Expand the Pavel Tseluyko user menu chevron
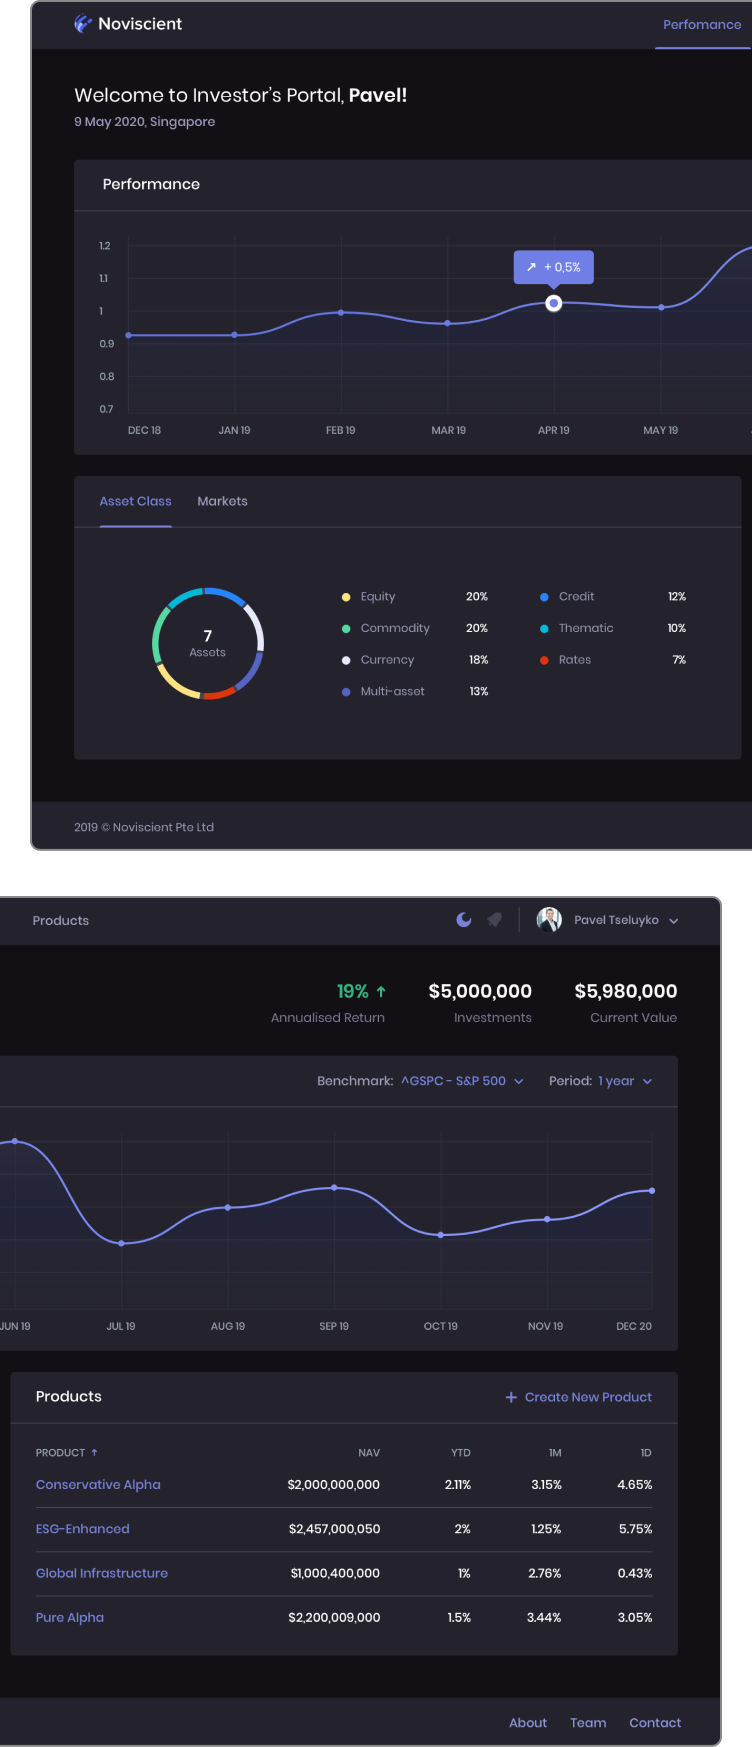 (x=674, y=921)
